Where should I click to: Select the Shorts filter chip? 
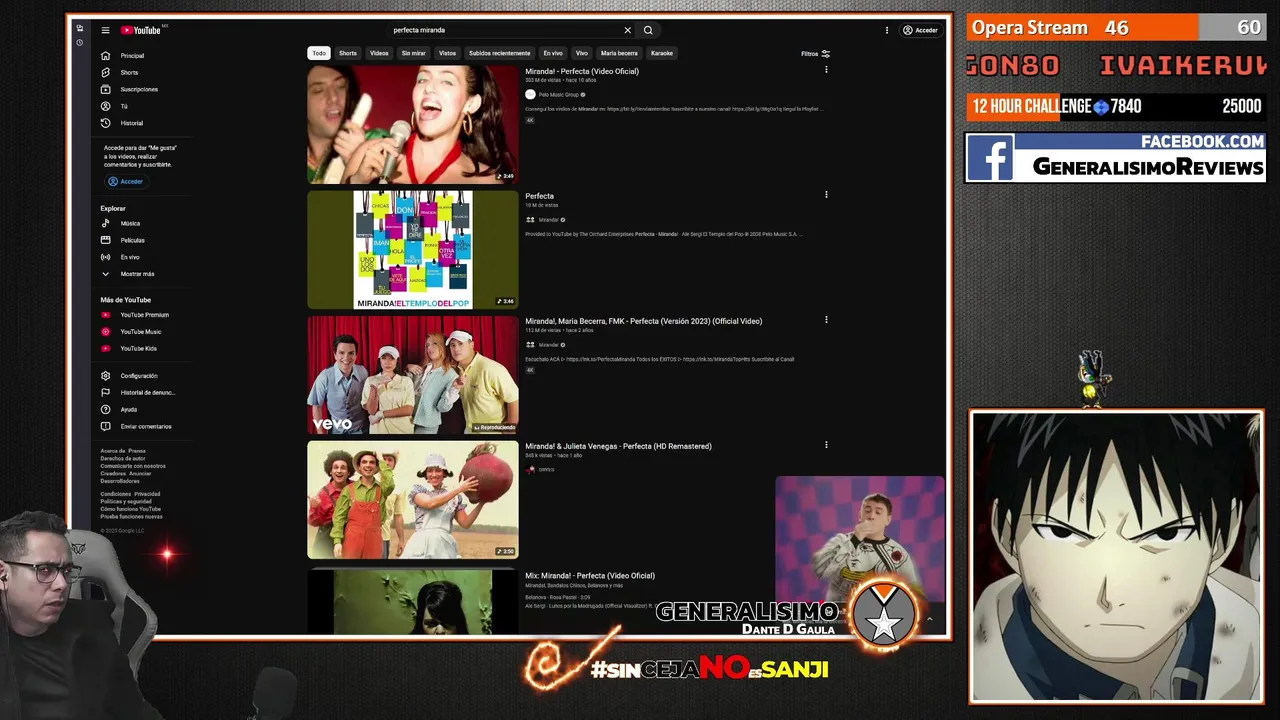pyautogui.click(x=347, y=53)
